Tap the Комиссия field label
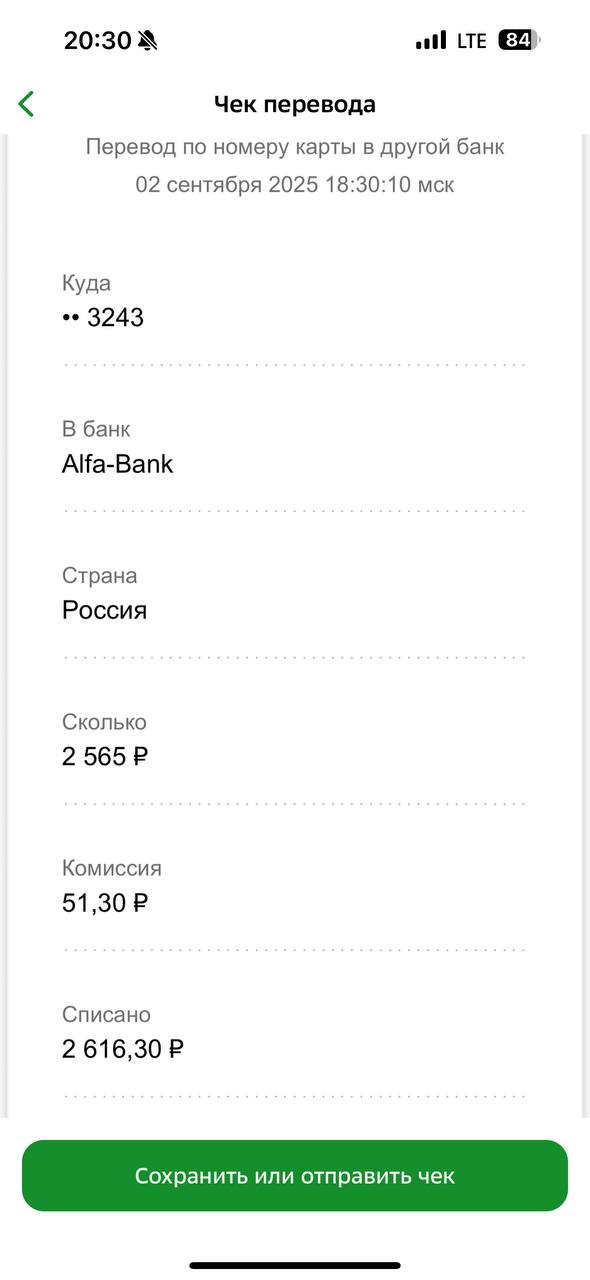 111,868
